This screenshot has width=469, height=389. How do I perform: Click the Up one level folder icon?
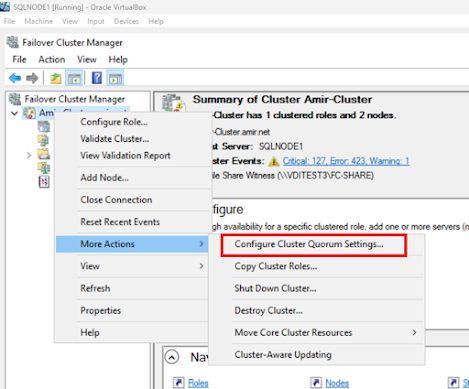(56, 78)
